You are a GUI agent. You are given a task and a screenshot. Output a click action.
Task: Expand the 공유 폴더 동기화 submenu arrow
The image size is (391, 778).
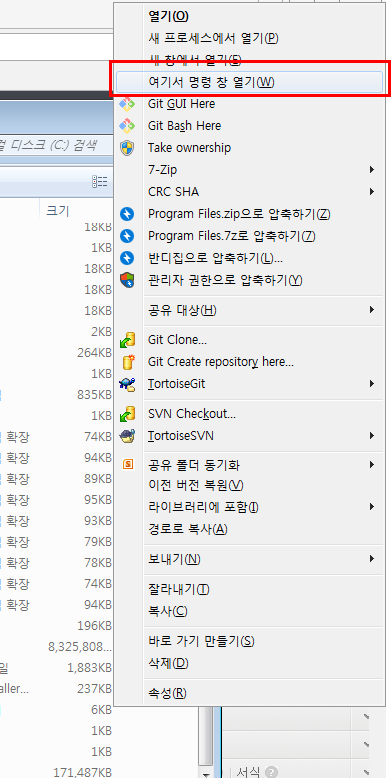pos(372,465)
